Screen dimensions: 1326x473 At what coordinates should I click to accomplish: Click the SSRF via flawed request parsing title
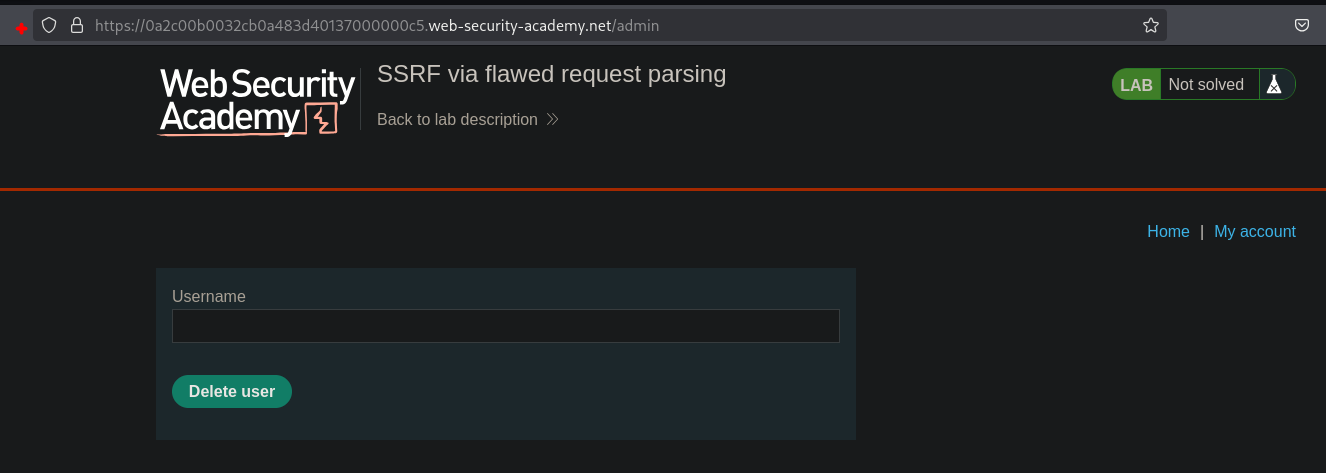point(551,74)
